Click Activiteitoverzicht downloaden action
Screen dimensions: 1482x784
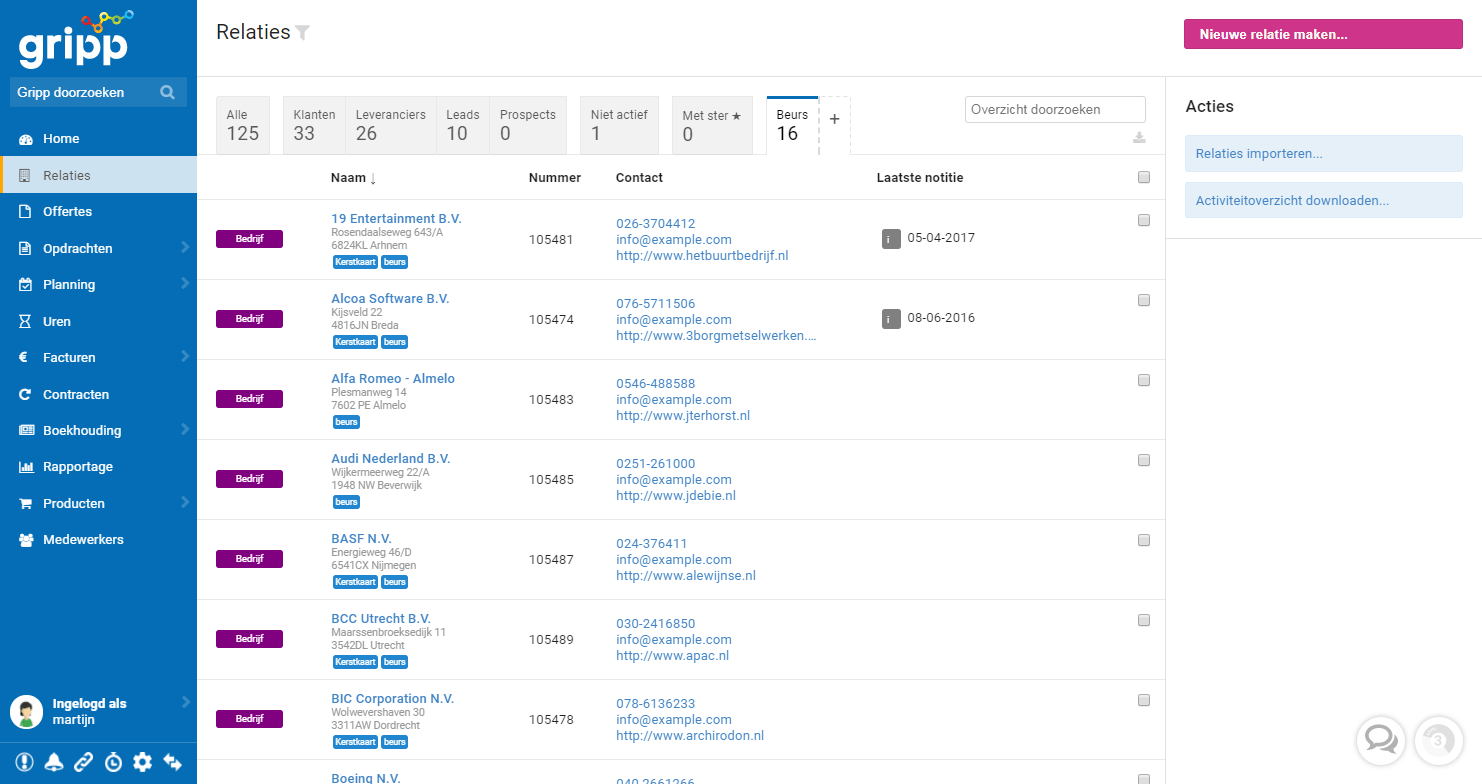(x=1323, y=200)
